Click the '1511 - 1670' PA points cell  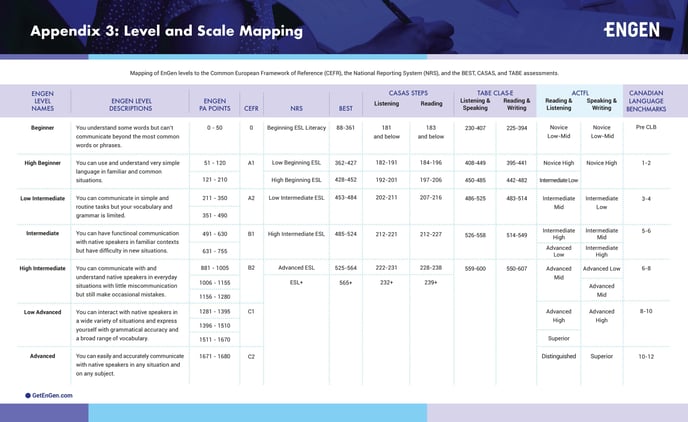(215, 339)
